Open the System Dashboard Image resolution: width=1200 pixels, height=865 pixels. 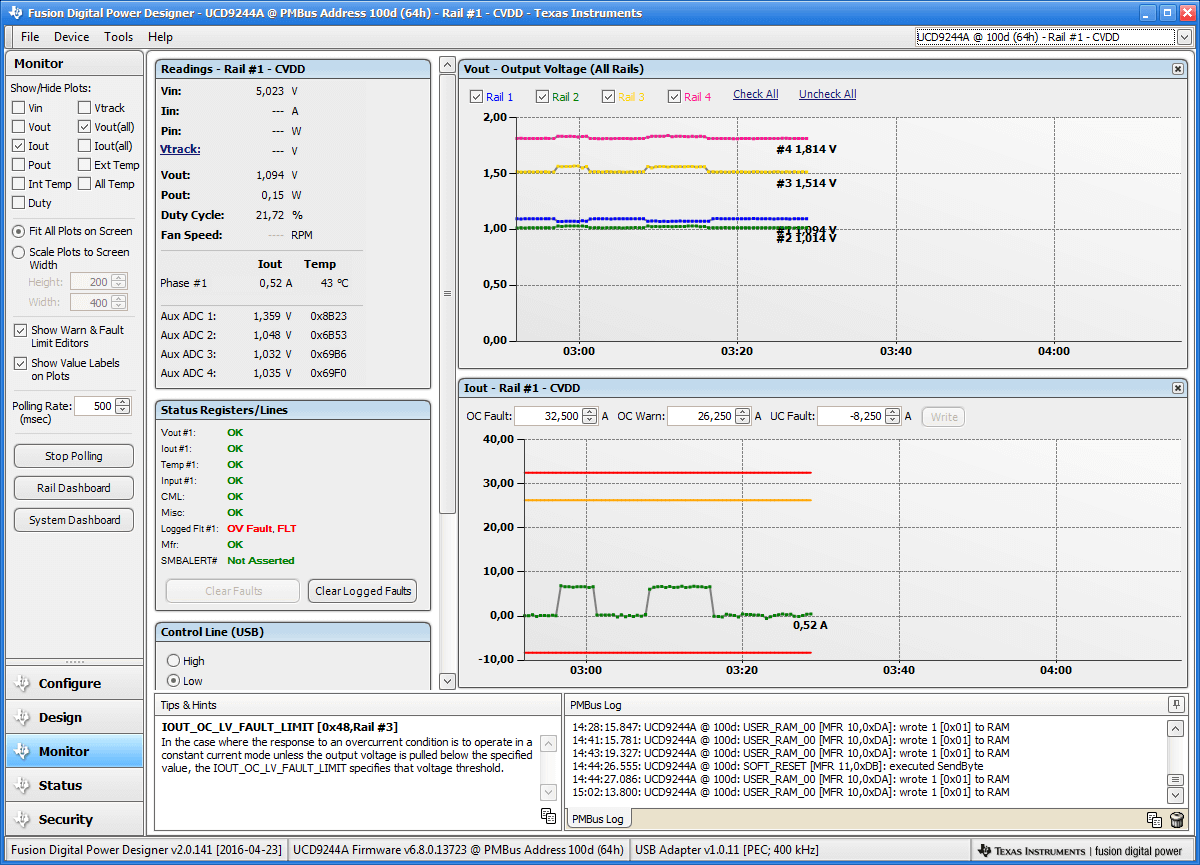coord(74,520)
